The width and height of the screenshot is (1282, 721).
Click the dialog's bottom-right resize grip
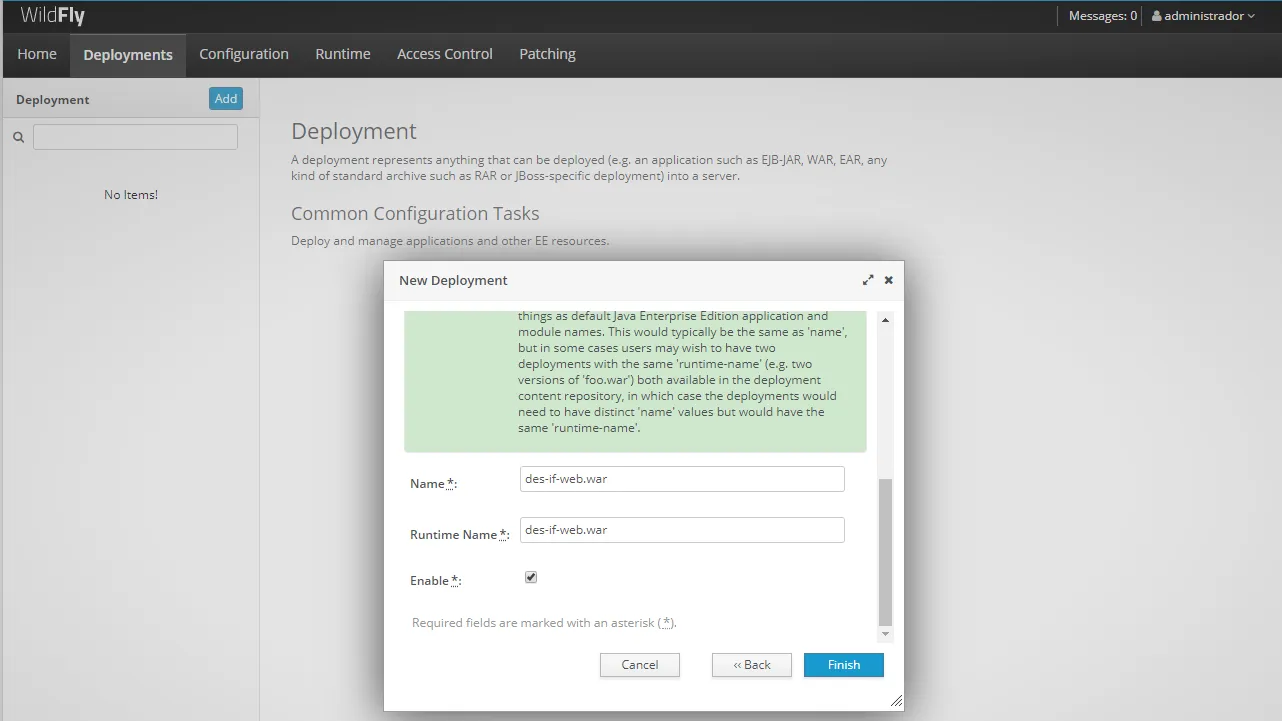click(x=896, y=702)
